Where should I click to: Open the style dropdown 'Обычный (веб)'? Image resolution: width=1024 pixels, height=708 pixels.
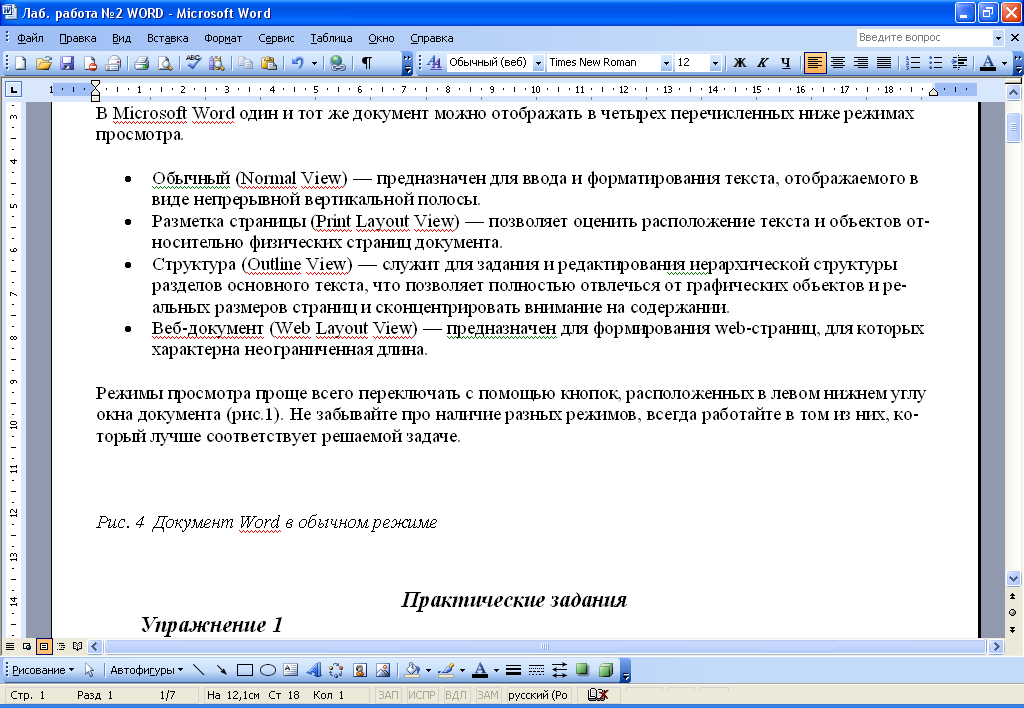(x=538, y=63)
